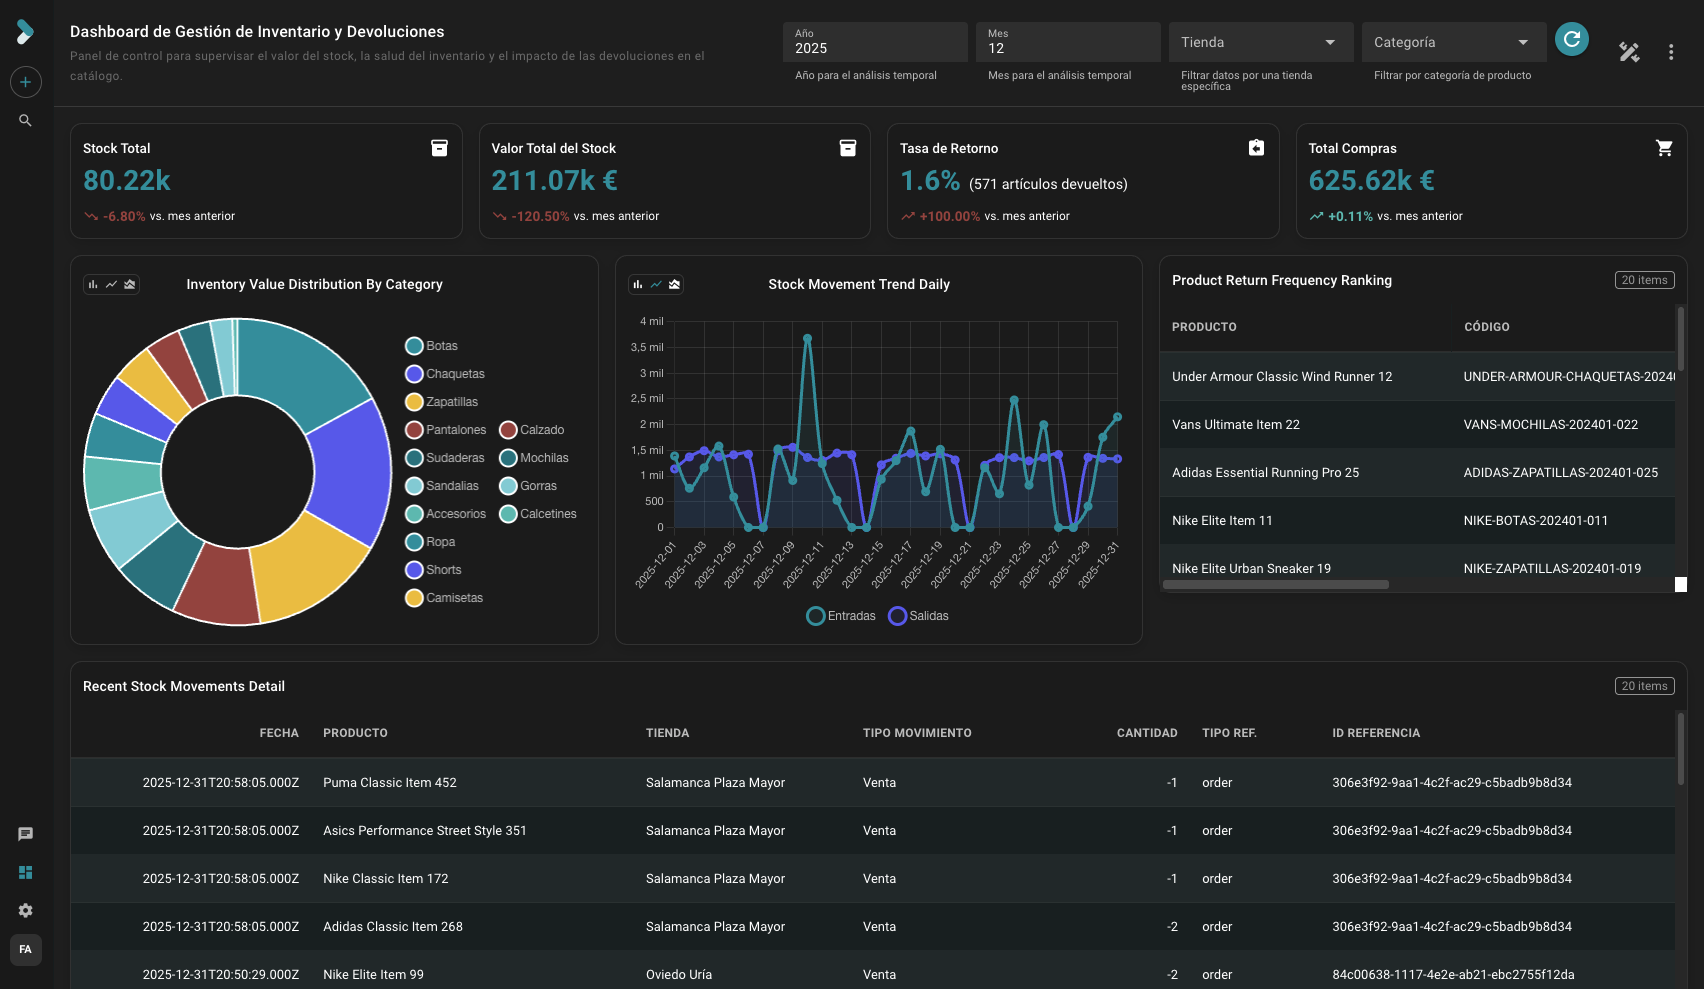Switch Inventory Value chart to bar view
1704x989 pixels.
(x=91, y=284)
